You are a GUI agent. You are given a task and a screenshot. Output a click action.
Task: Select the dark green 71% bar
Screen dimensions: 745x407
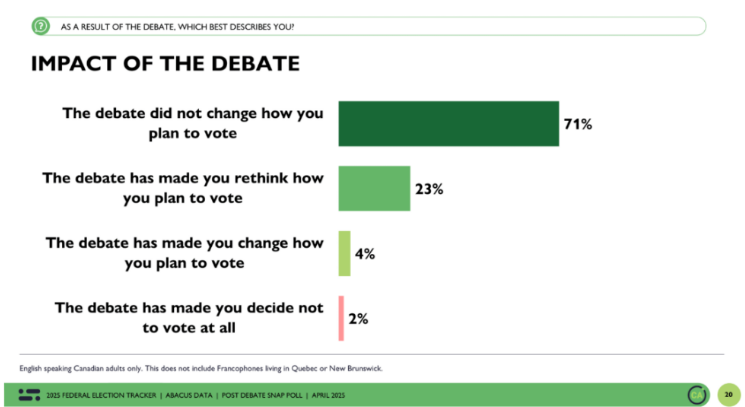(x=449, y=123)
